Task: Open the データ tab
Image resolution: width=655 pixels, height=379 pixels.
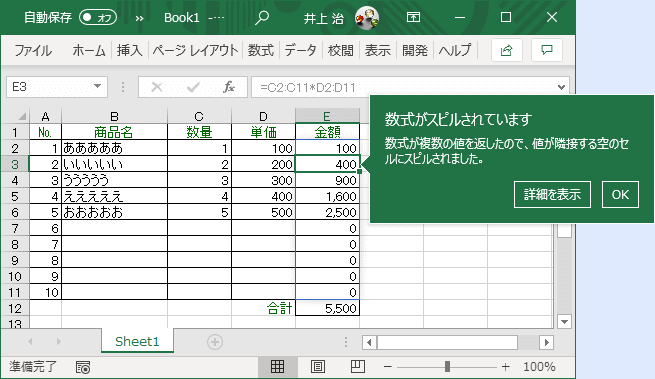Action: tap(300, 51)
